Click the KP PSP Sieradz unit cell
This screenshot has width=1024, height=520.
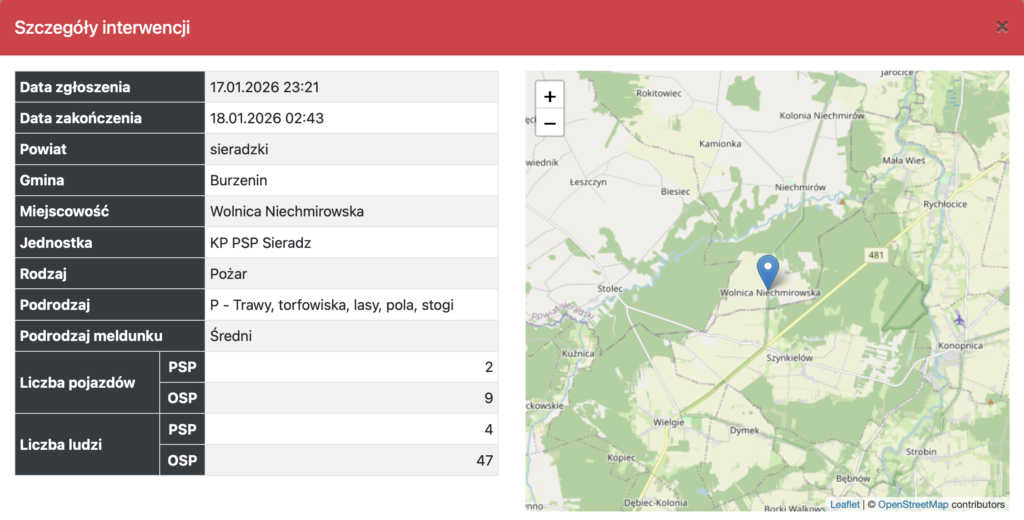(x=261, y=242)
